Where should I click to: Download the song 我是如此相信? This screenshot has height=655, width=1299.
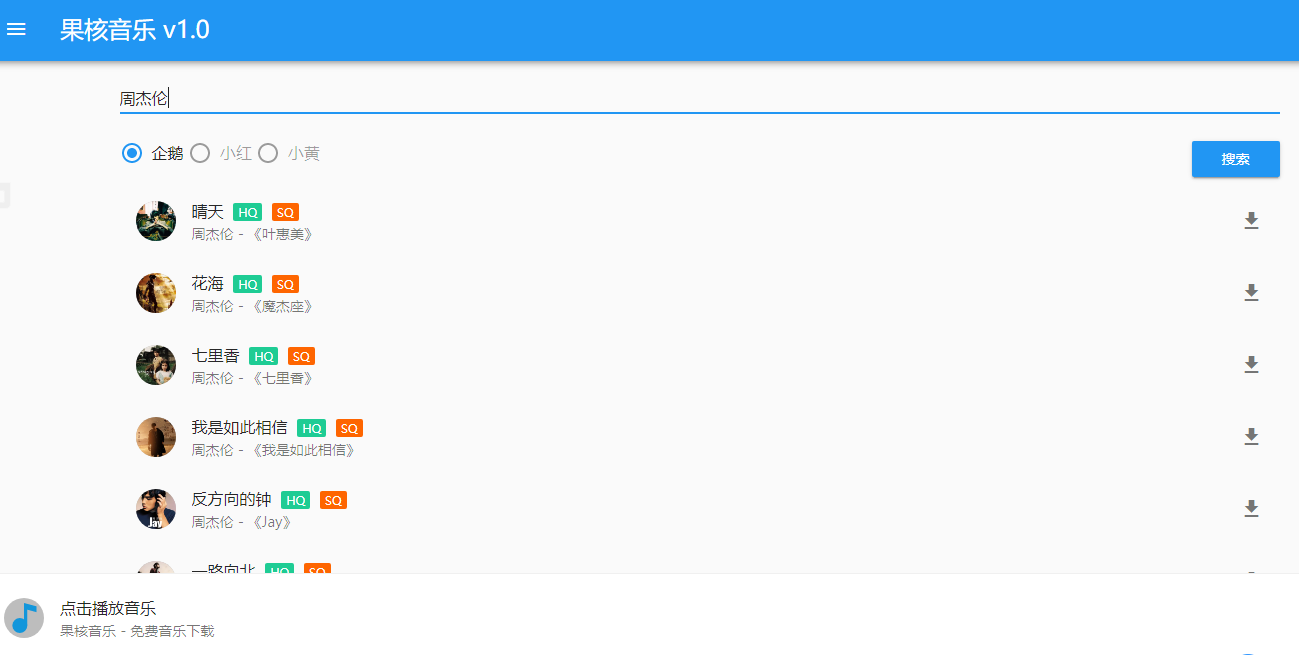click(1251, 437)
